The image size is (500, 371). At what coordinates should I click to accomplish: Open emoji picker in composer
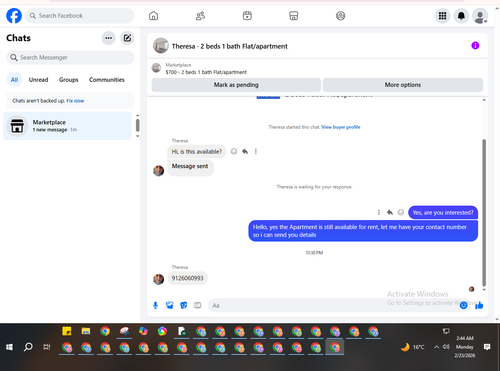point(463,305)
